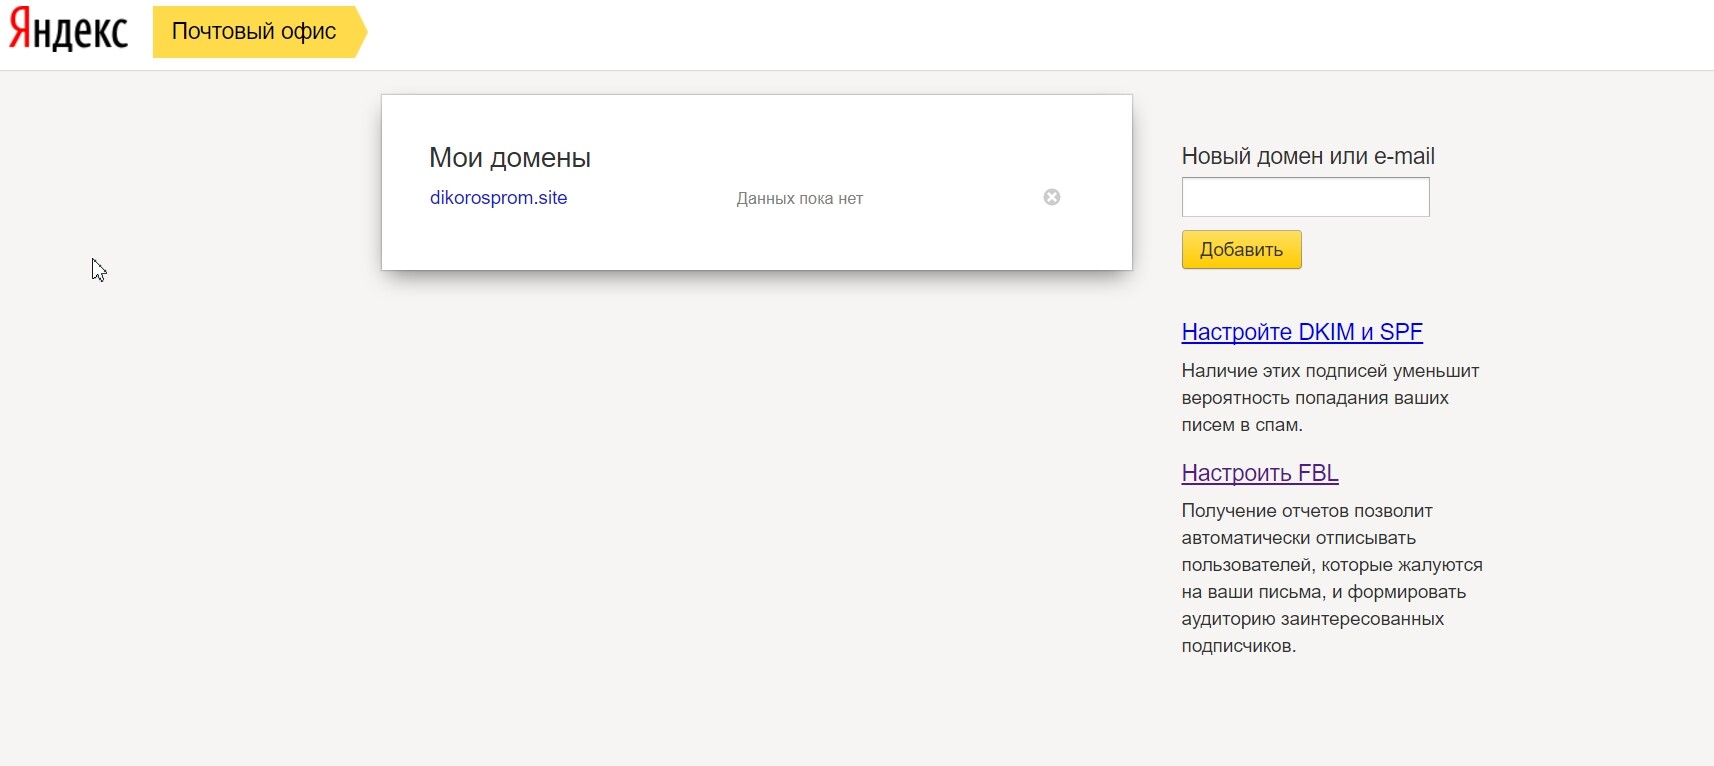Viewport: 1714px width, 766px height.
Task: Click the Yandex logo
Action: click(69, 31)
